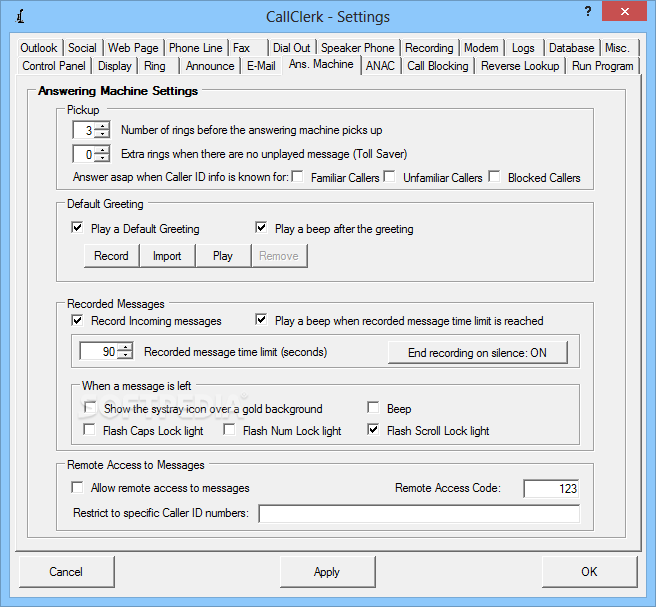This screenshot has height=607, width=656.
Task: Switch to the E-Mail tab
Action: click(x=261, y=66)
